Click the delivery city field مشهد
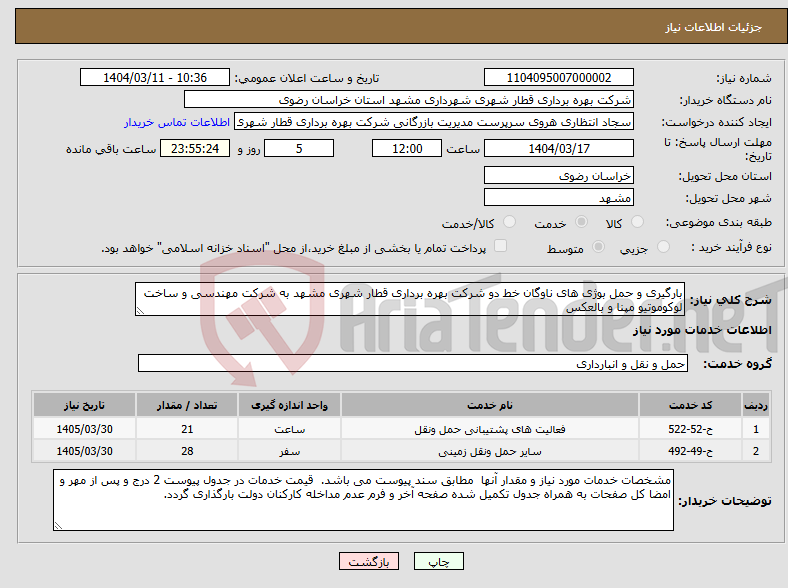This screenshot has height=588, width=788. tap(558, 197)
